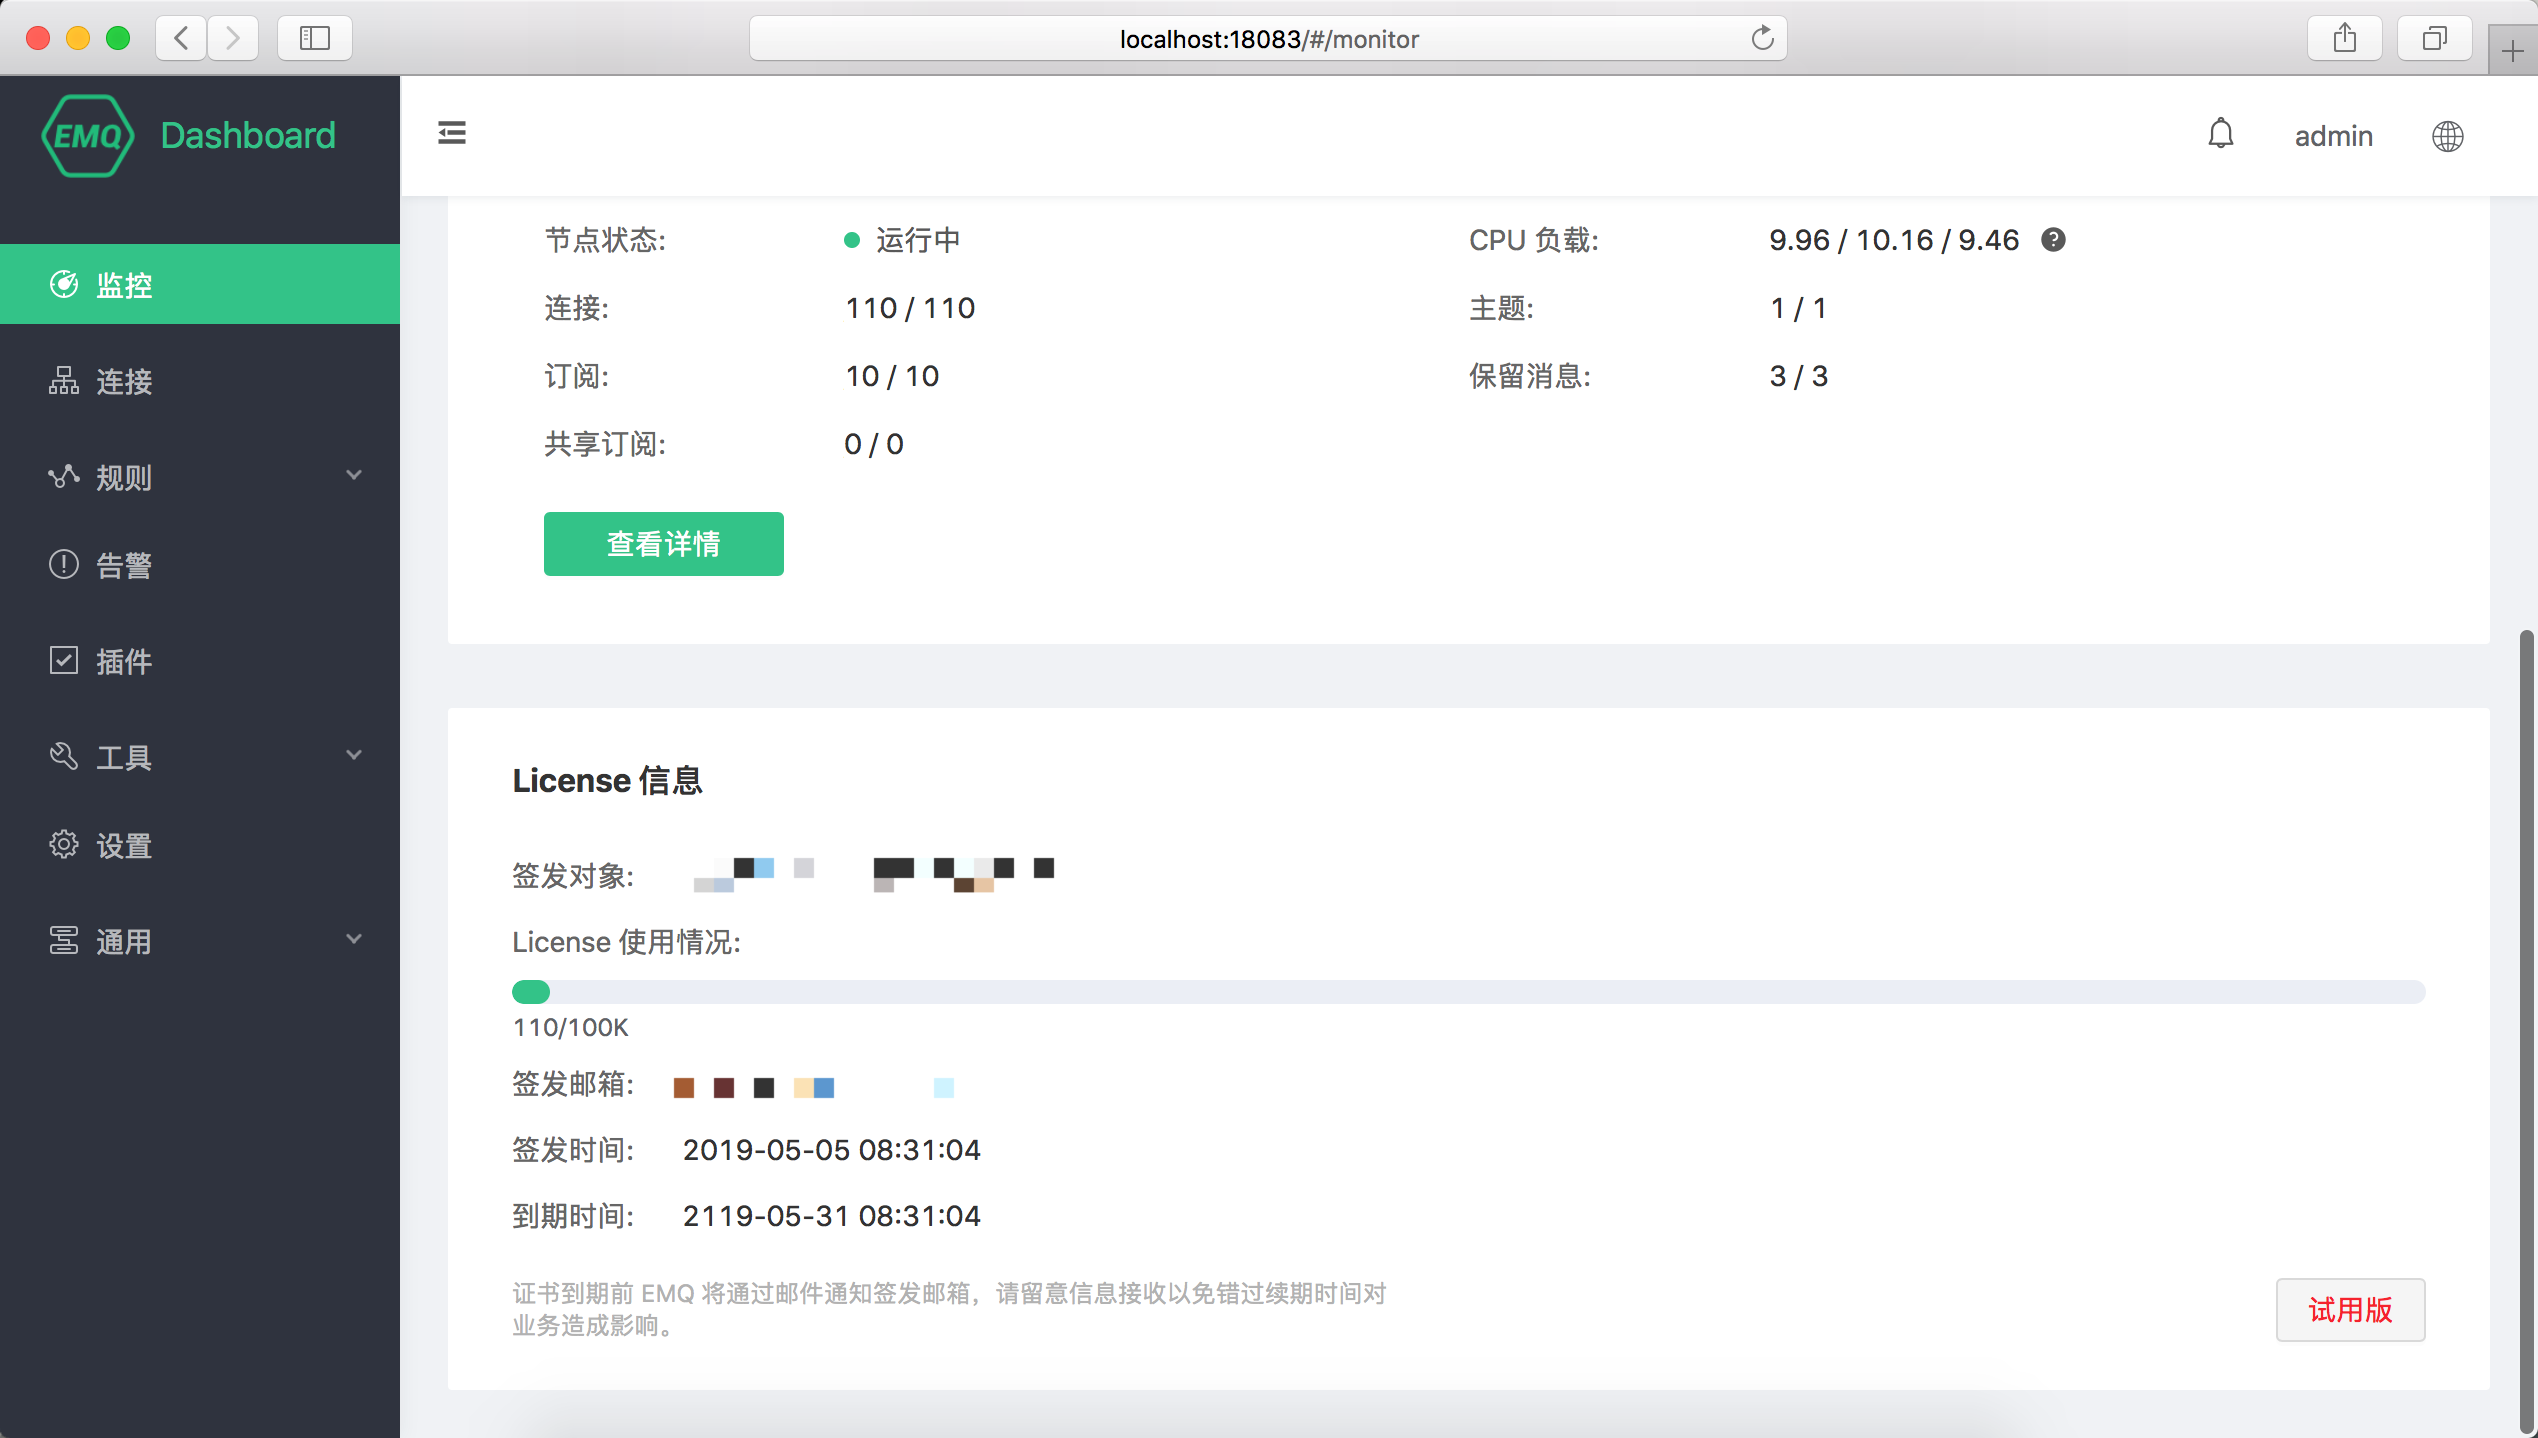Go forward with Safari forward arrow
Viewport: 2538px width, 1438px height.
click(233, 38)
